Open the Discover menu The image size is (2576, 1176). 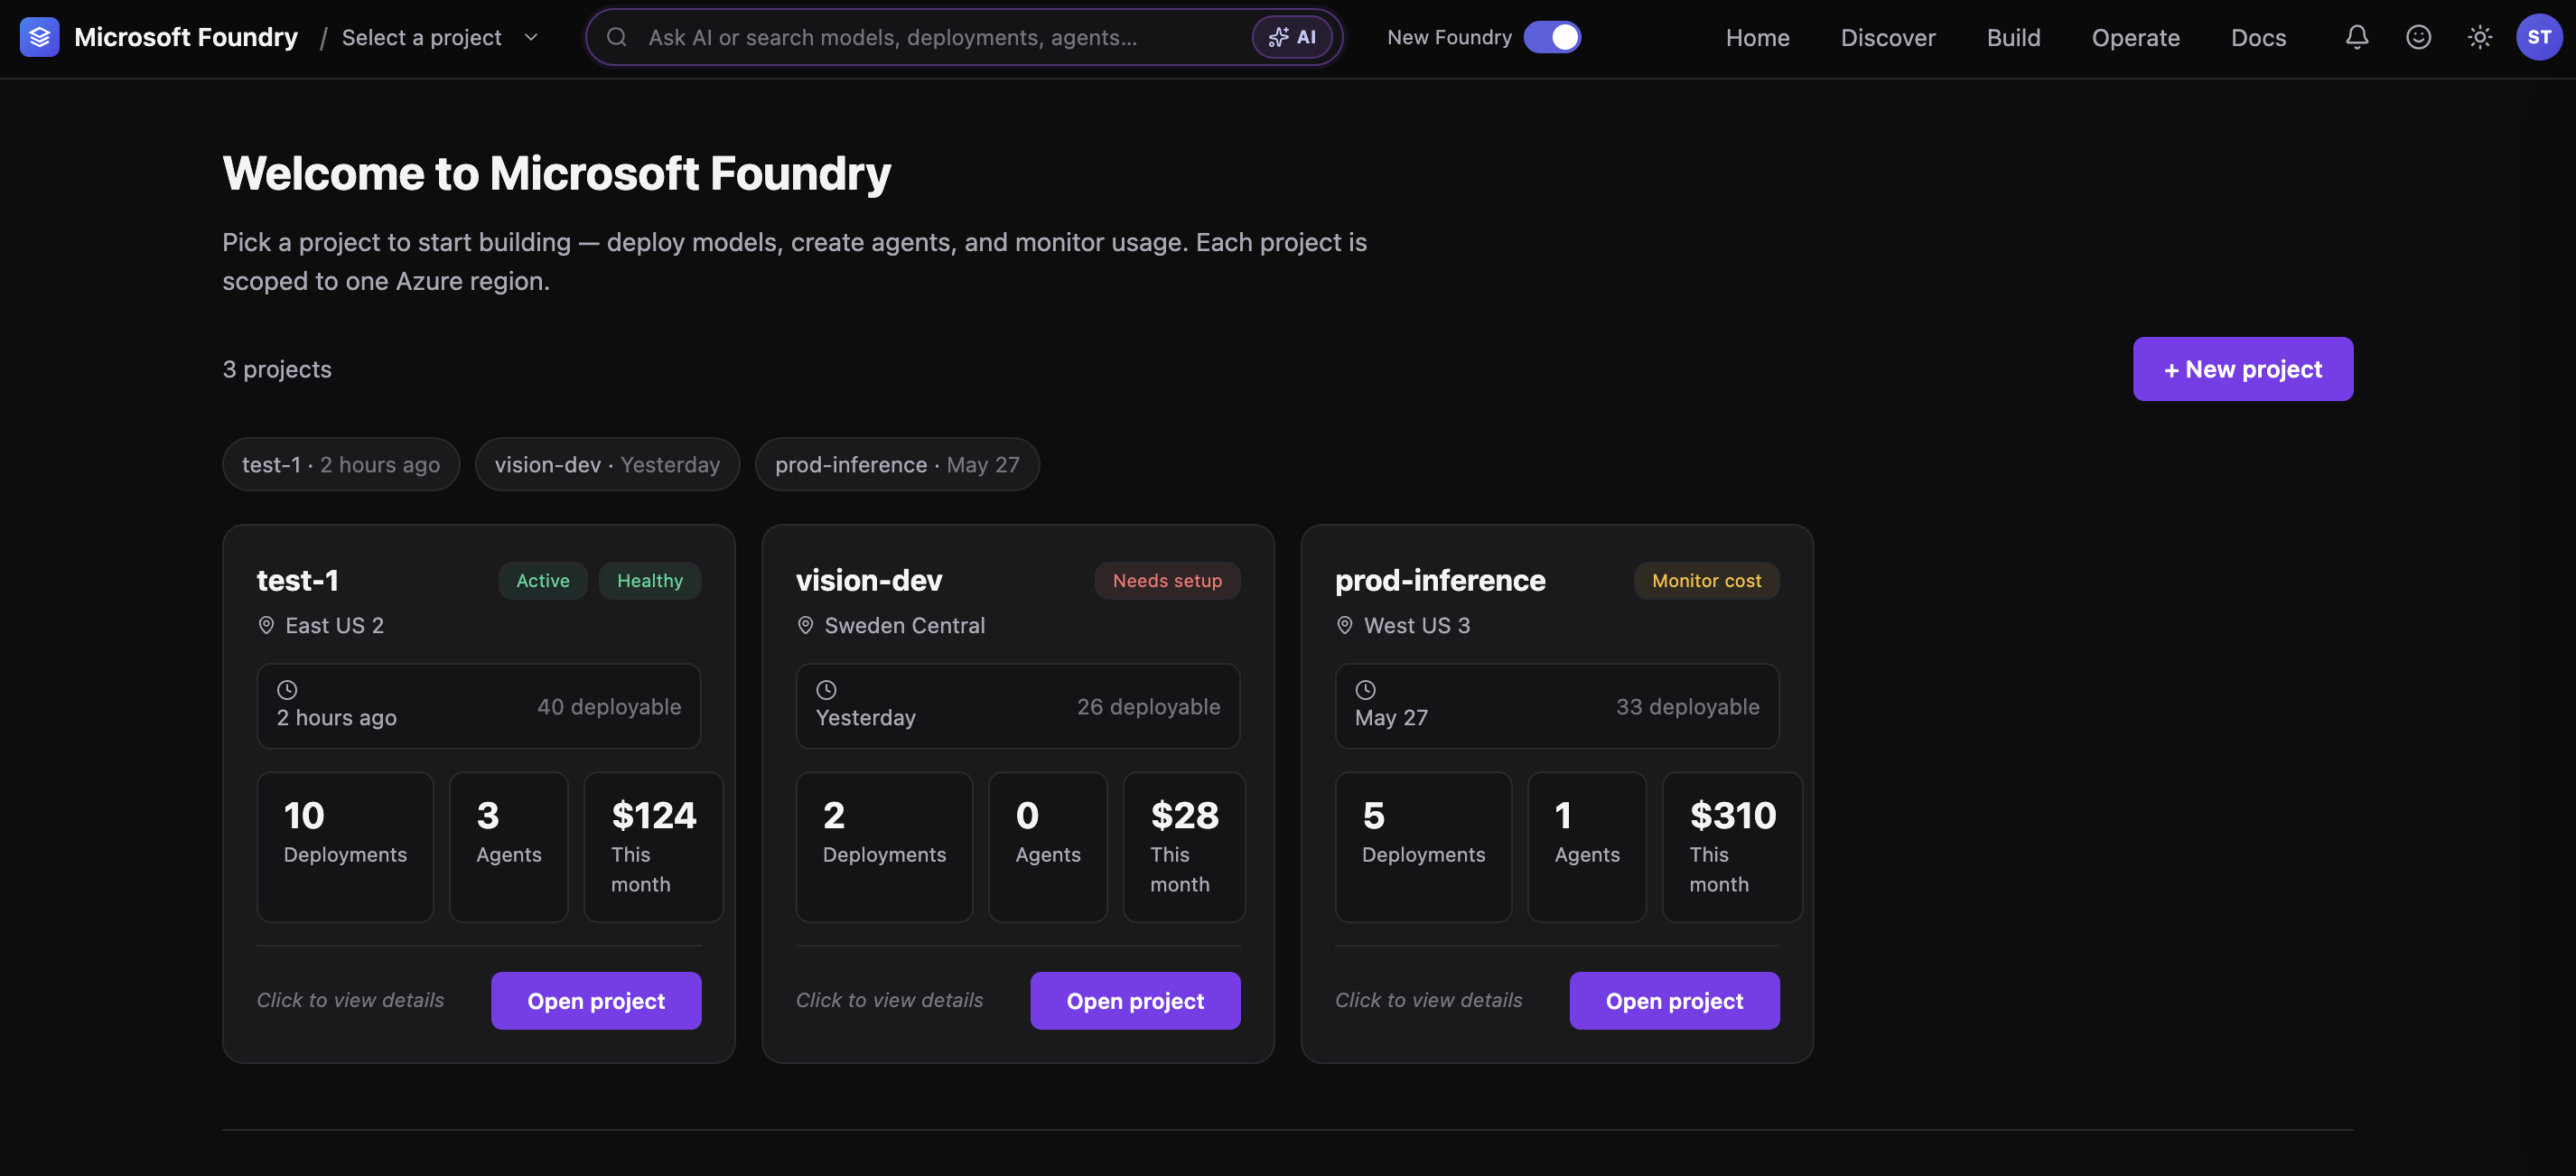coord(1888,37)
